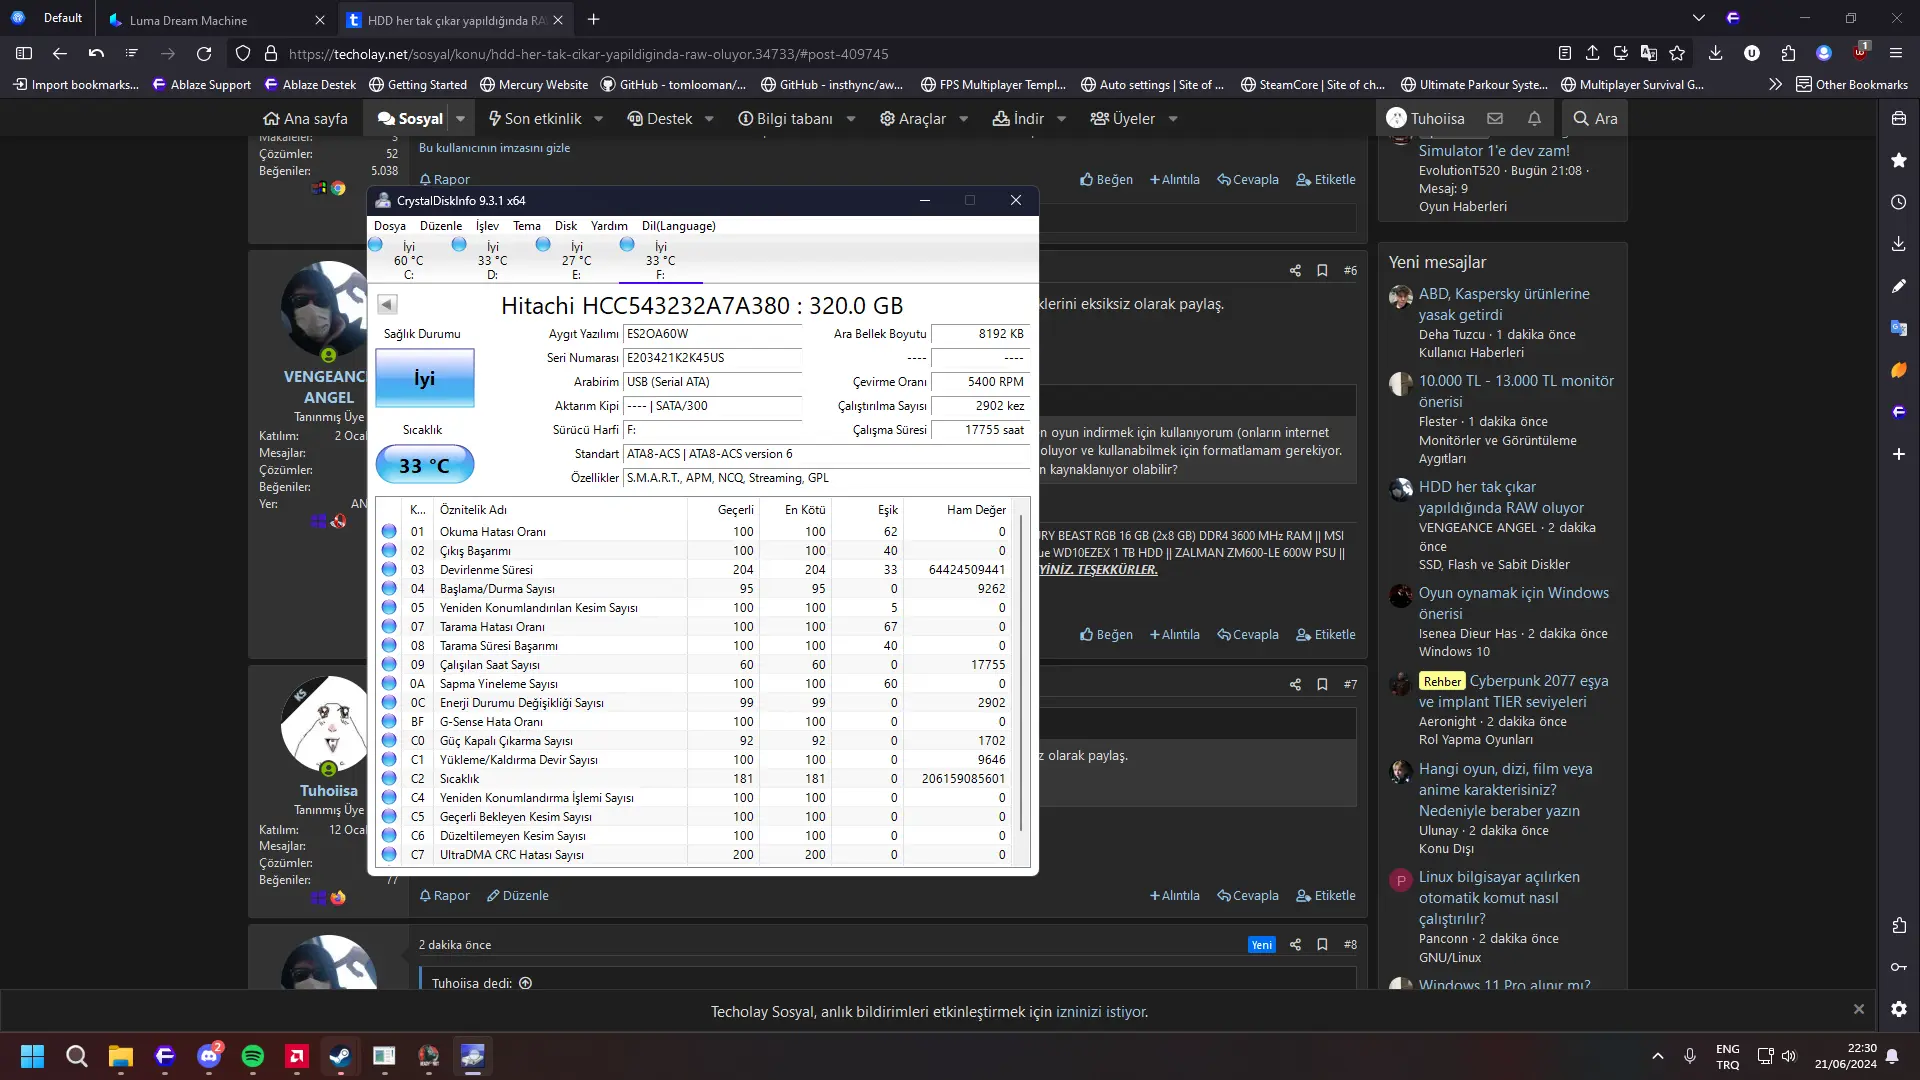
Task: Expand Bilgi tabanı dropdown arrow
Action: click(x=851, y=118)
